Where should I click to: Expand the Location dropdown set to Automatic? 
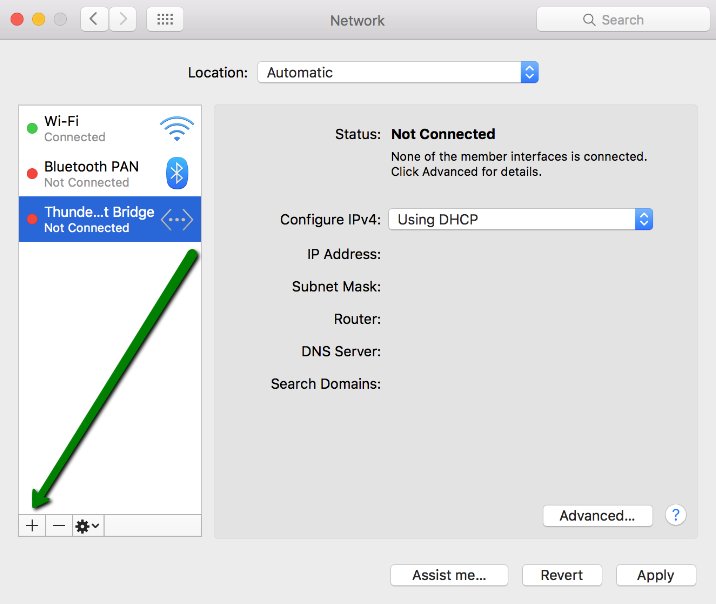click(397, 73)
